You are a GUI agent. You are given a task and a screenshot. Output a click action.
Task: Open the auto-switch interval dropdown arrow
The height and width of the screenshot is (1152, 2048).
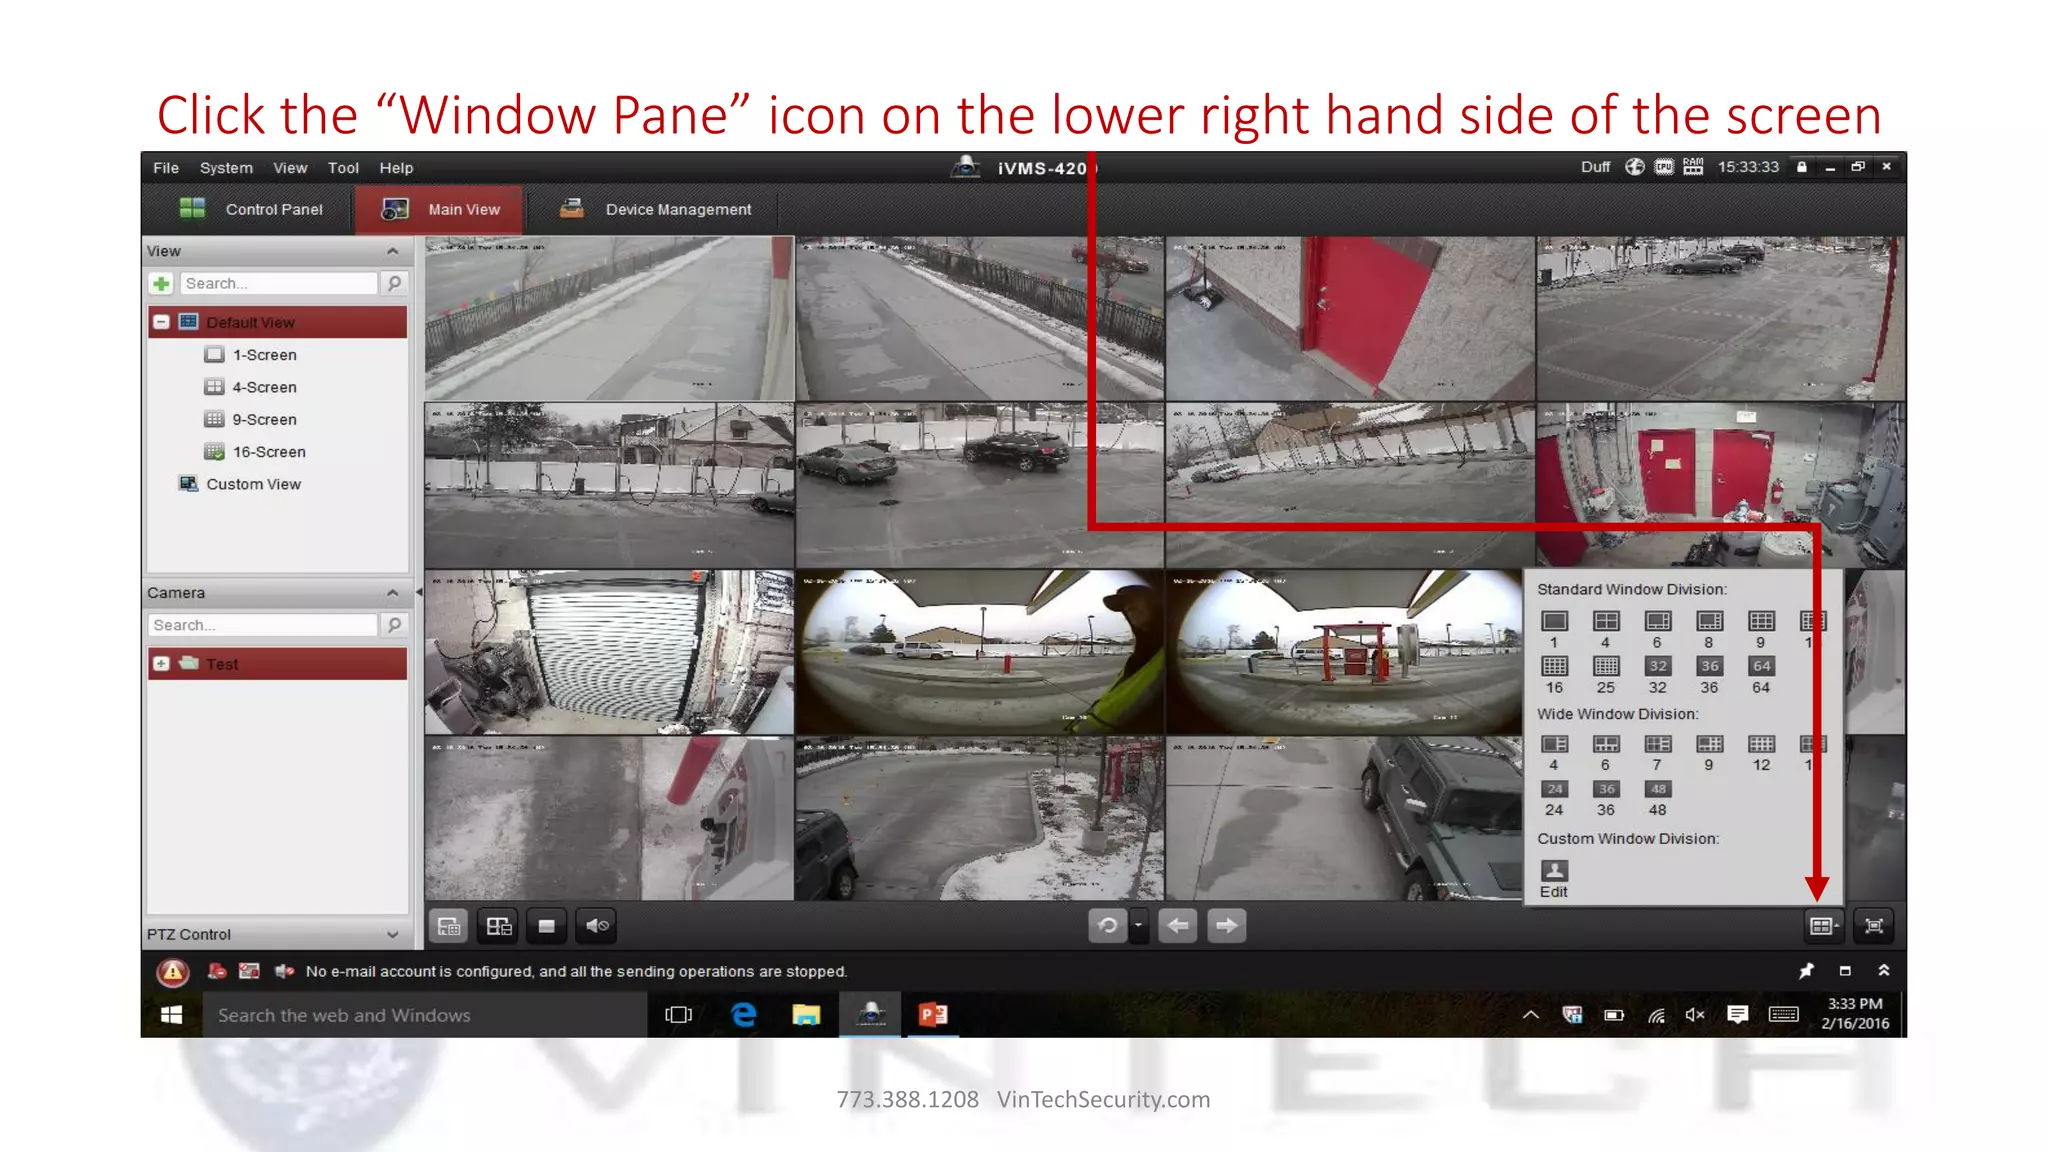tap(1138, 926)
